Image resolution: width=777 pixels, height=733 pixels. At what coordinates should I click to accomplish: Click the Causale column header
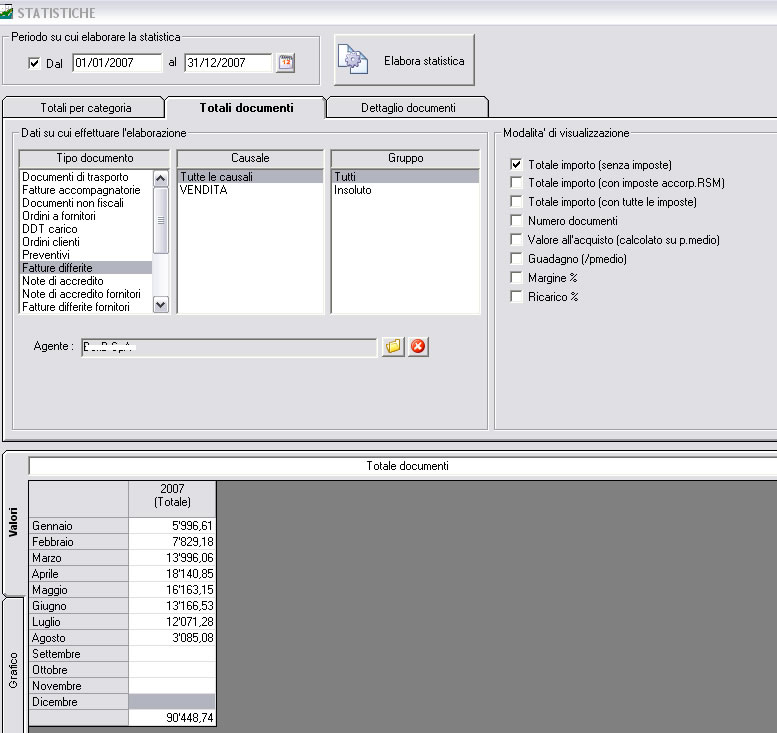tap(250, 158)
